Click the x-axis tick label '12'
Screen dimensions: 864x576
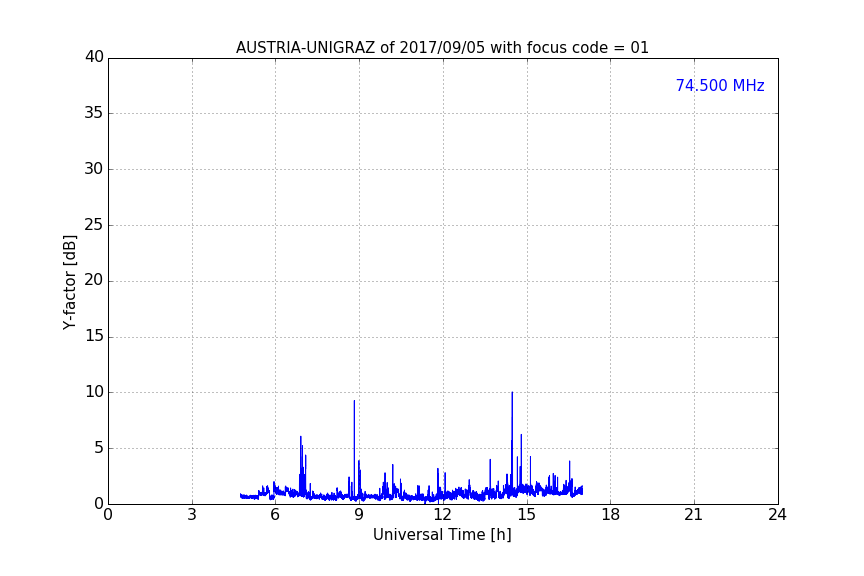pyautogui.click(x=442, y=515)
